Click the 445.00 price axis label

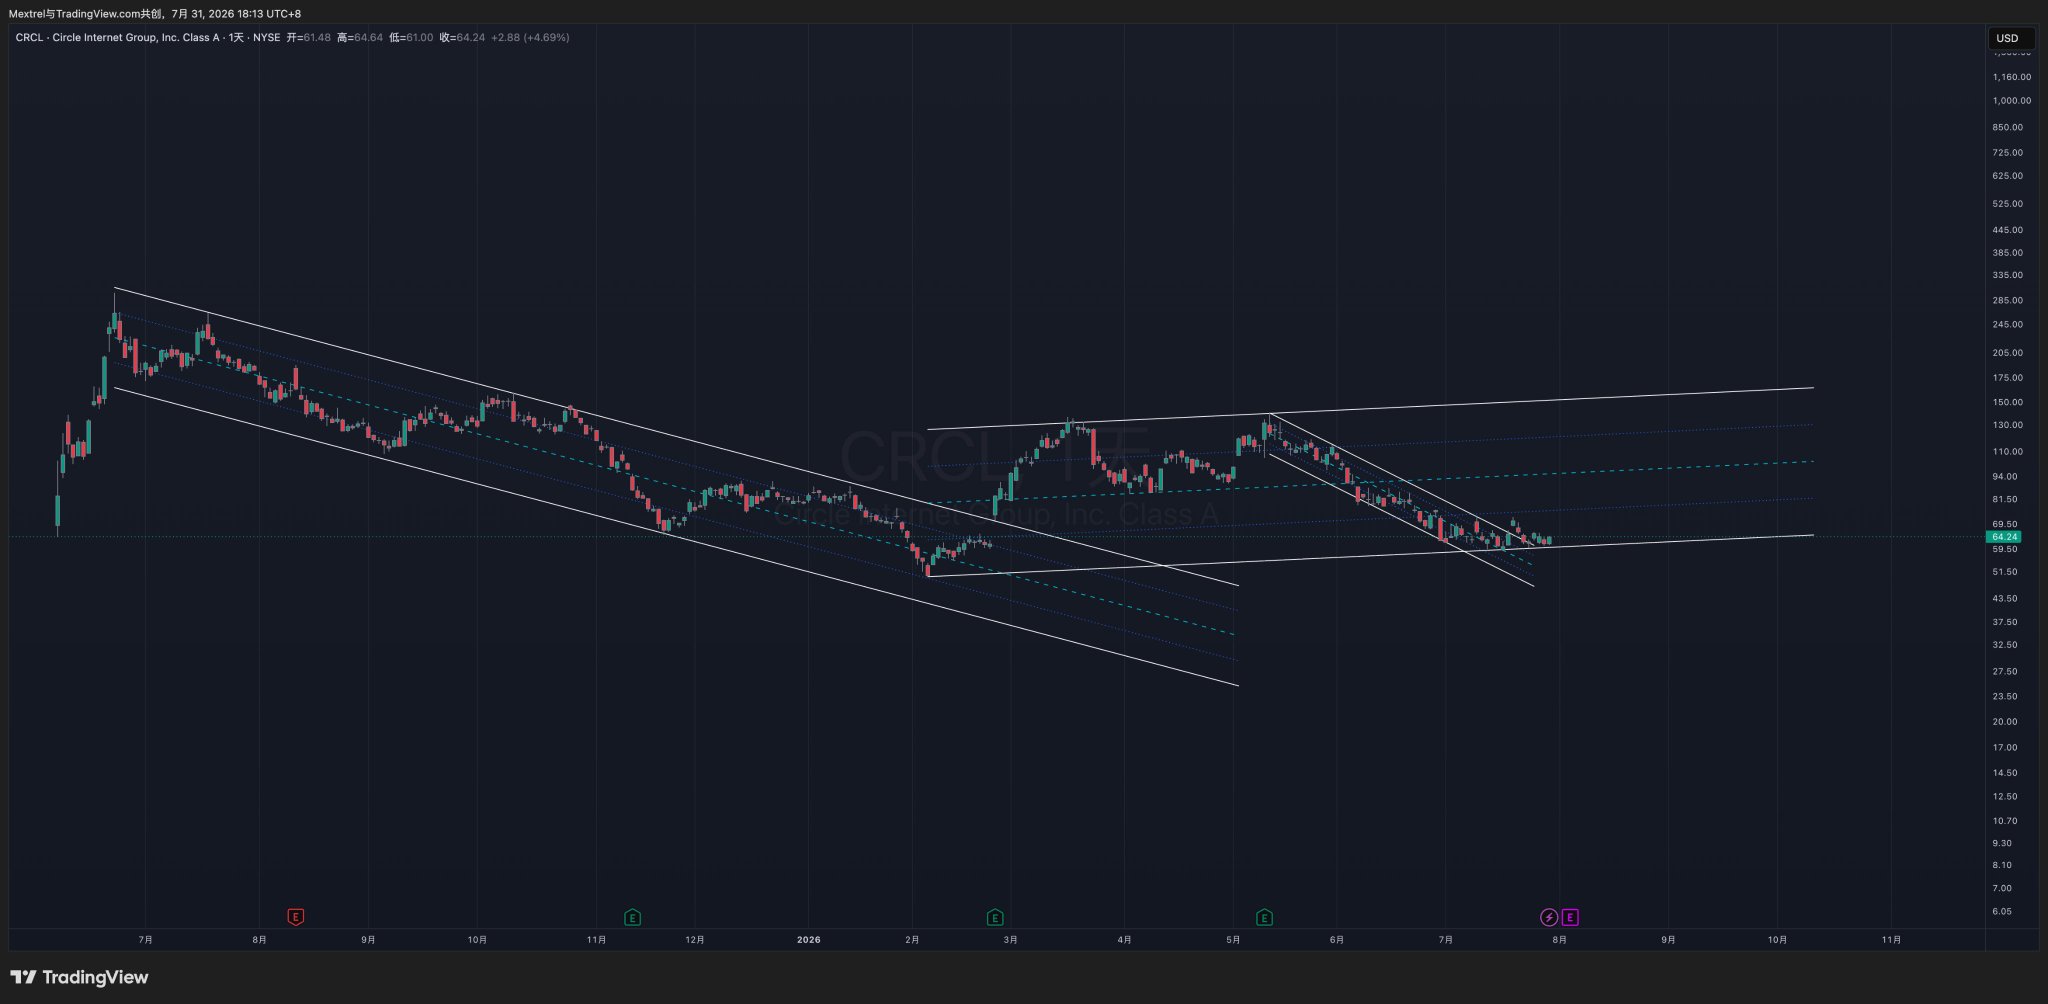pos(2008,230)
